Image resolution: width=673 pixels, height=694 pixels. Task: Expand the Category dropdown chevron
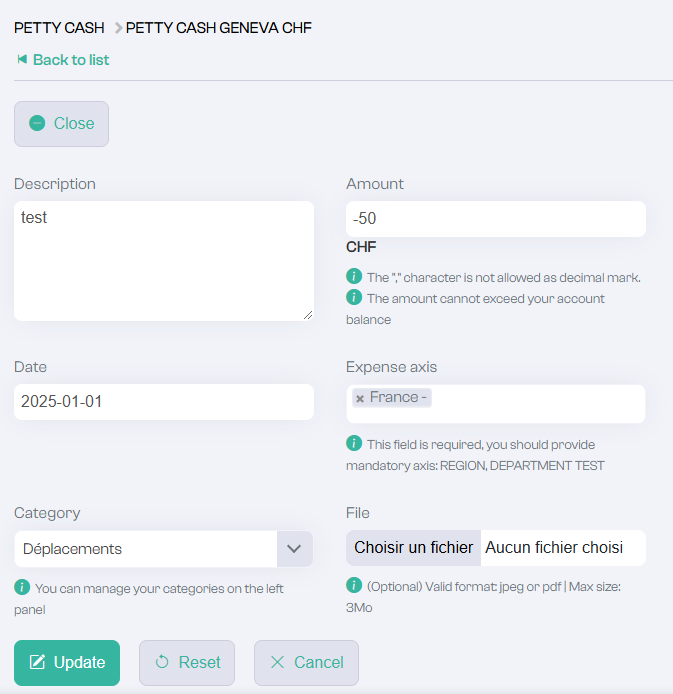[x=294, y=549]
